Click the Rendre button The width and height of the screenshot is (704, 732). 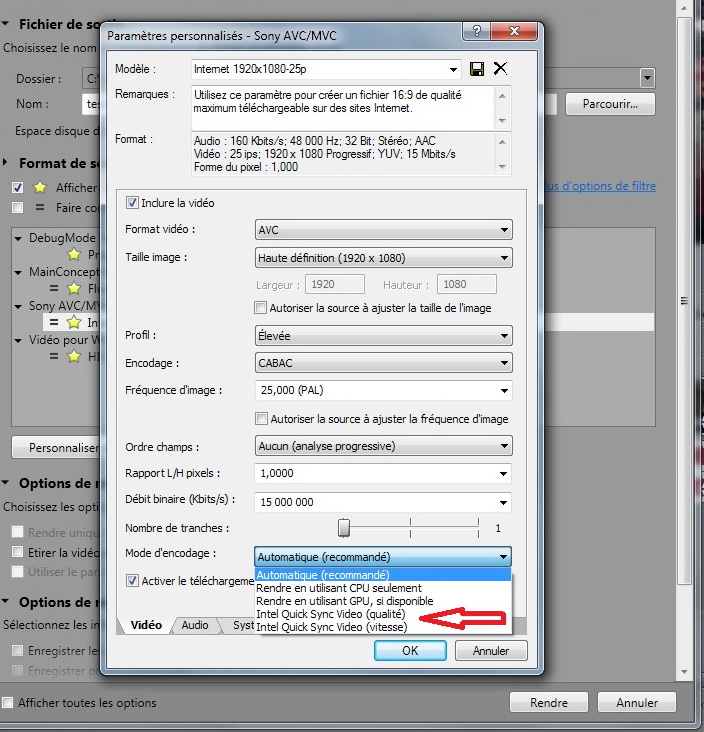coord(549,702)
